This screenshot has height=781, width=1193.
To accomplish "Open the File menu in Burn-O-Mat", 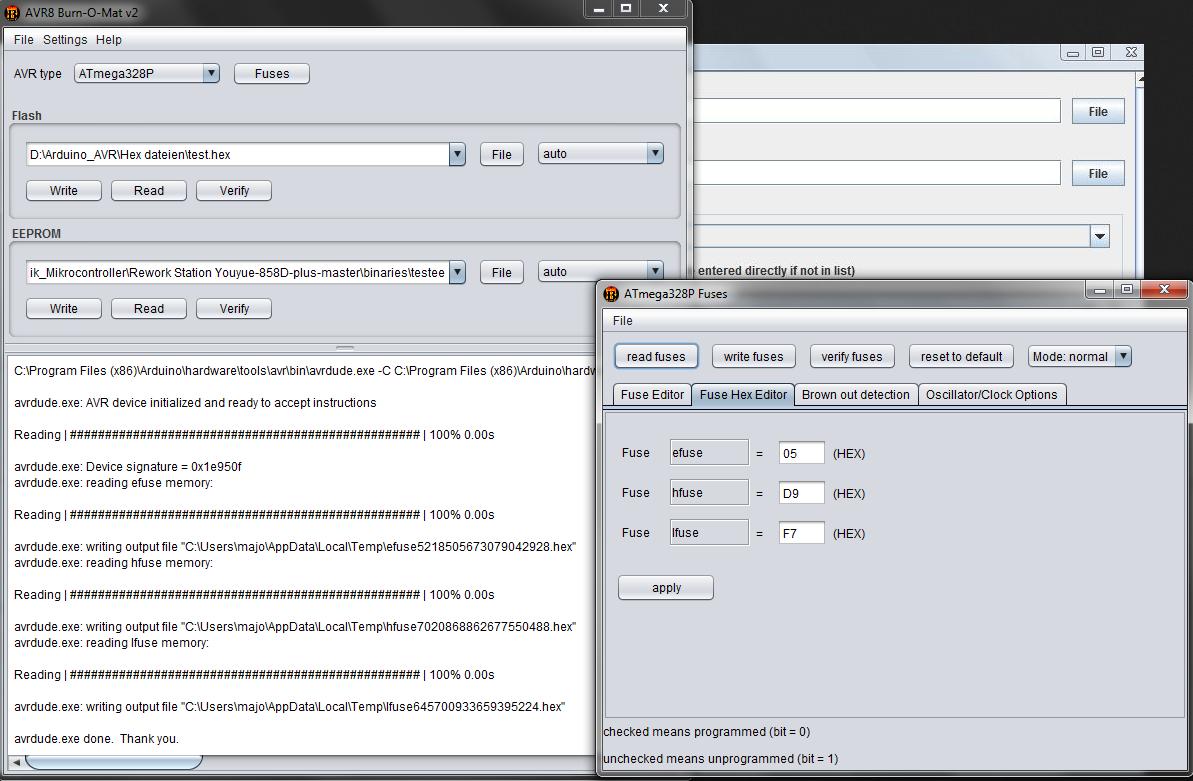I will pos(24,40).
